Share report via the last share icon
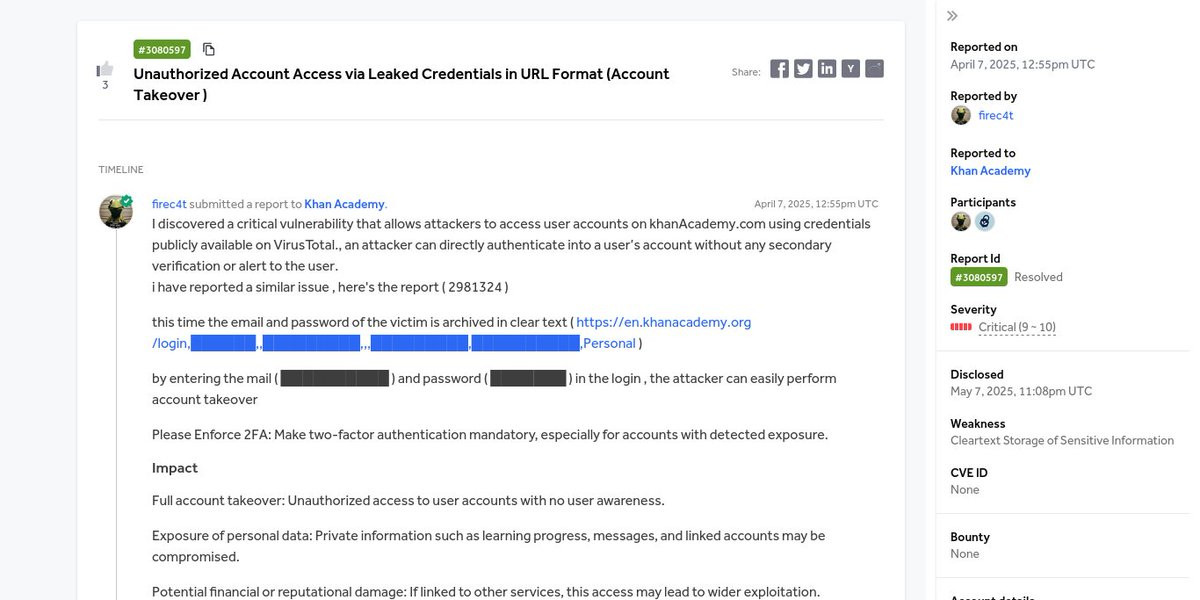Viewport: 1200px width, 600px height. pyautogui.click(x=874, y=69)
